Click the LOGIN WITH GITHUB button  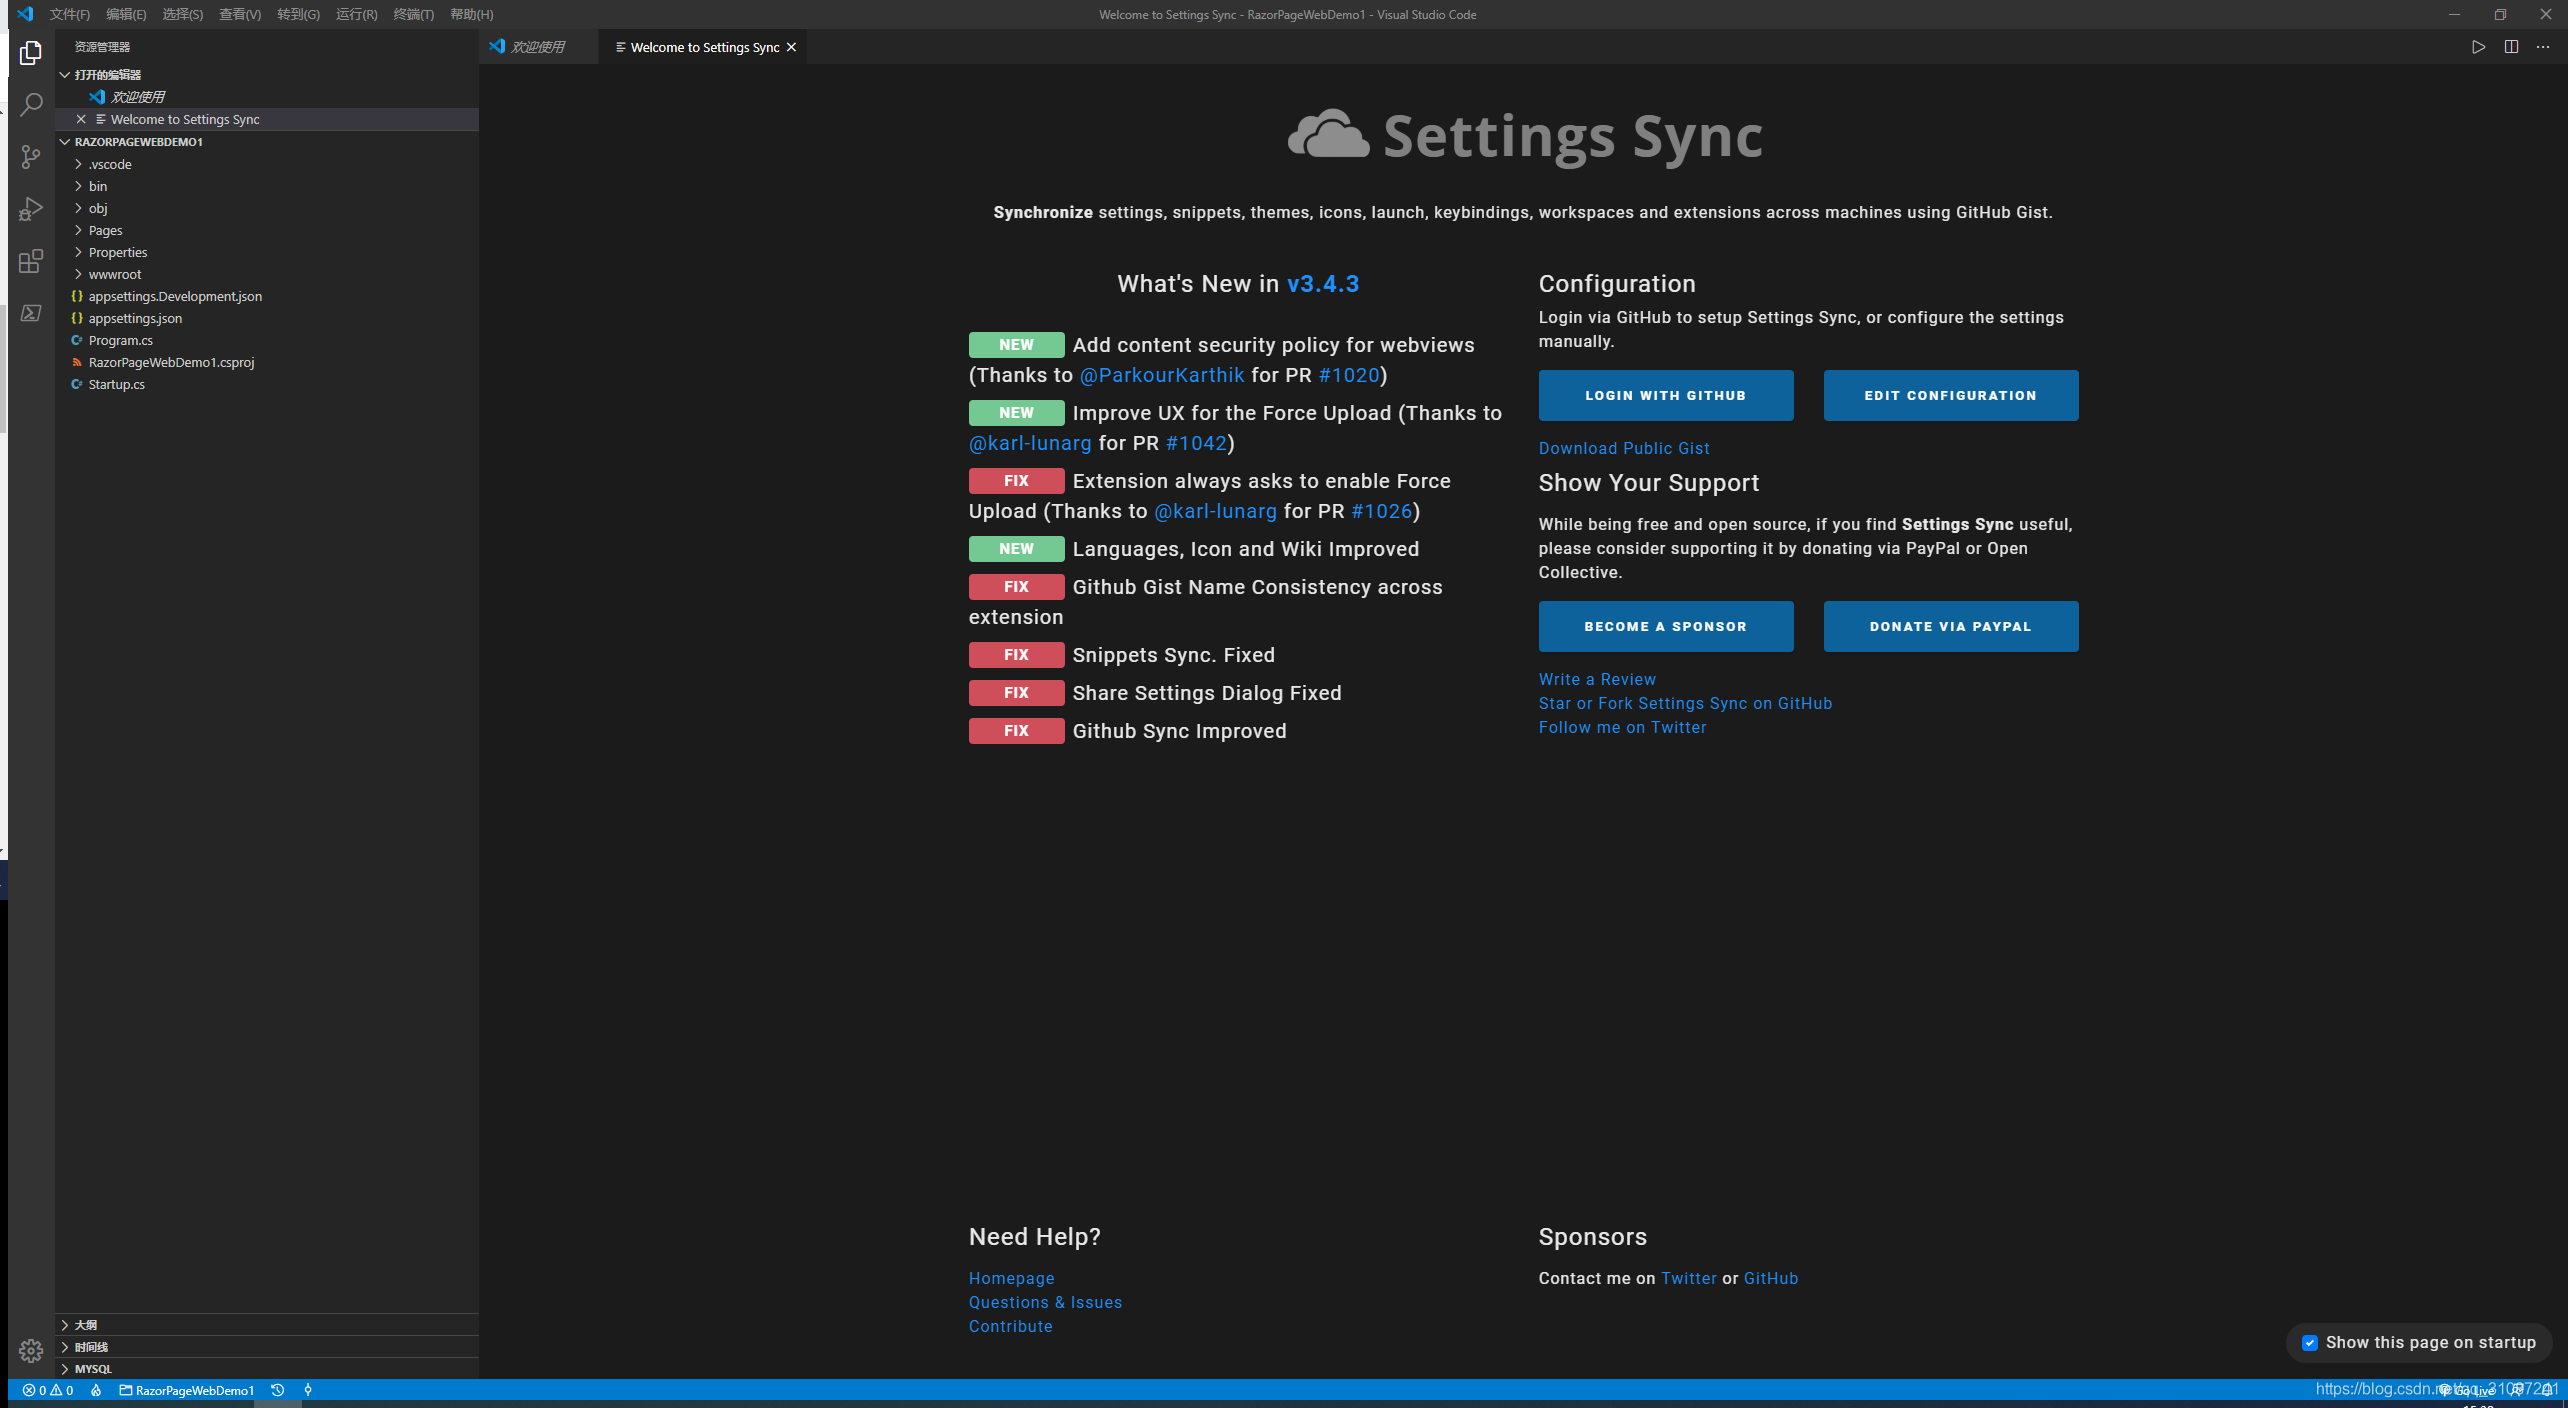[1665, 395]
